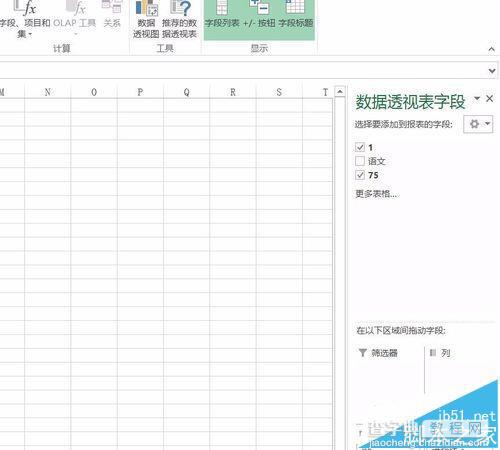Select column O header
This screenshot has width=500, height=450.
click(94, 92)
